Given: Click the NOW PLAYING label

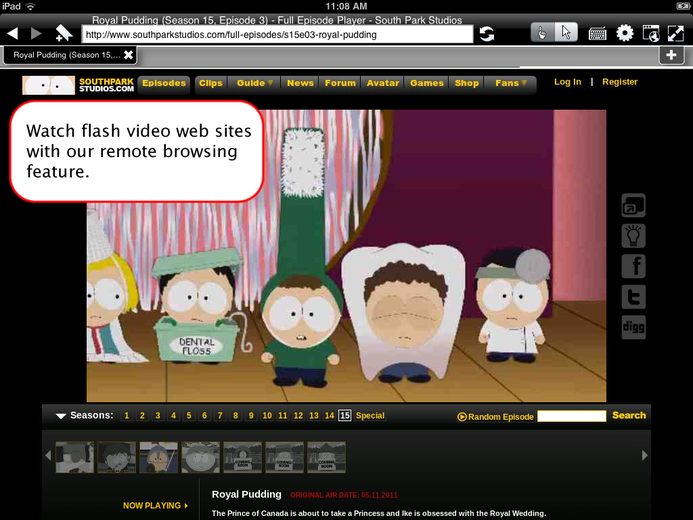Looking at the screenshot, I should [x=155, y=505].
